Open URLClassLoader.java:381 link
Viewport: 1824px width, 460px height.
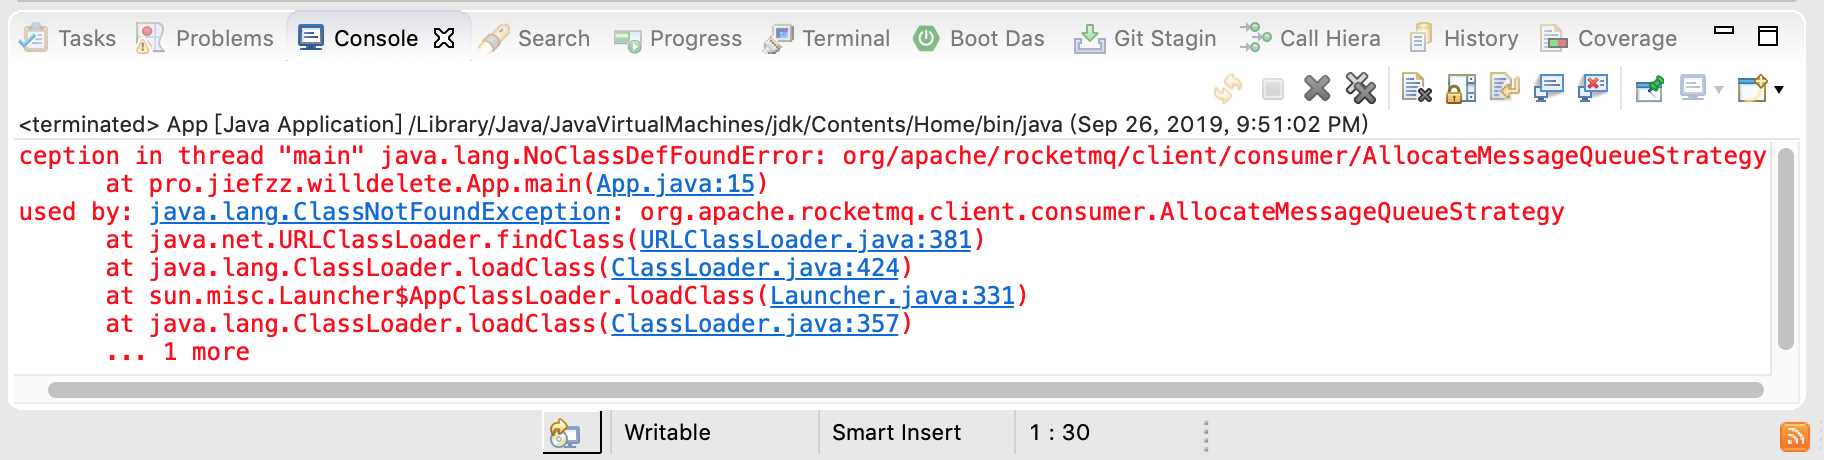pyautogui.click(x=805, y=240)
